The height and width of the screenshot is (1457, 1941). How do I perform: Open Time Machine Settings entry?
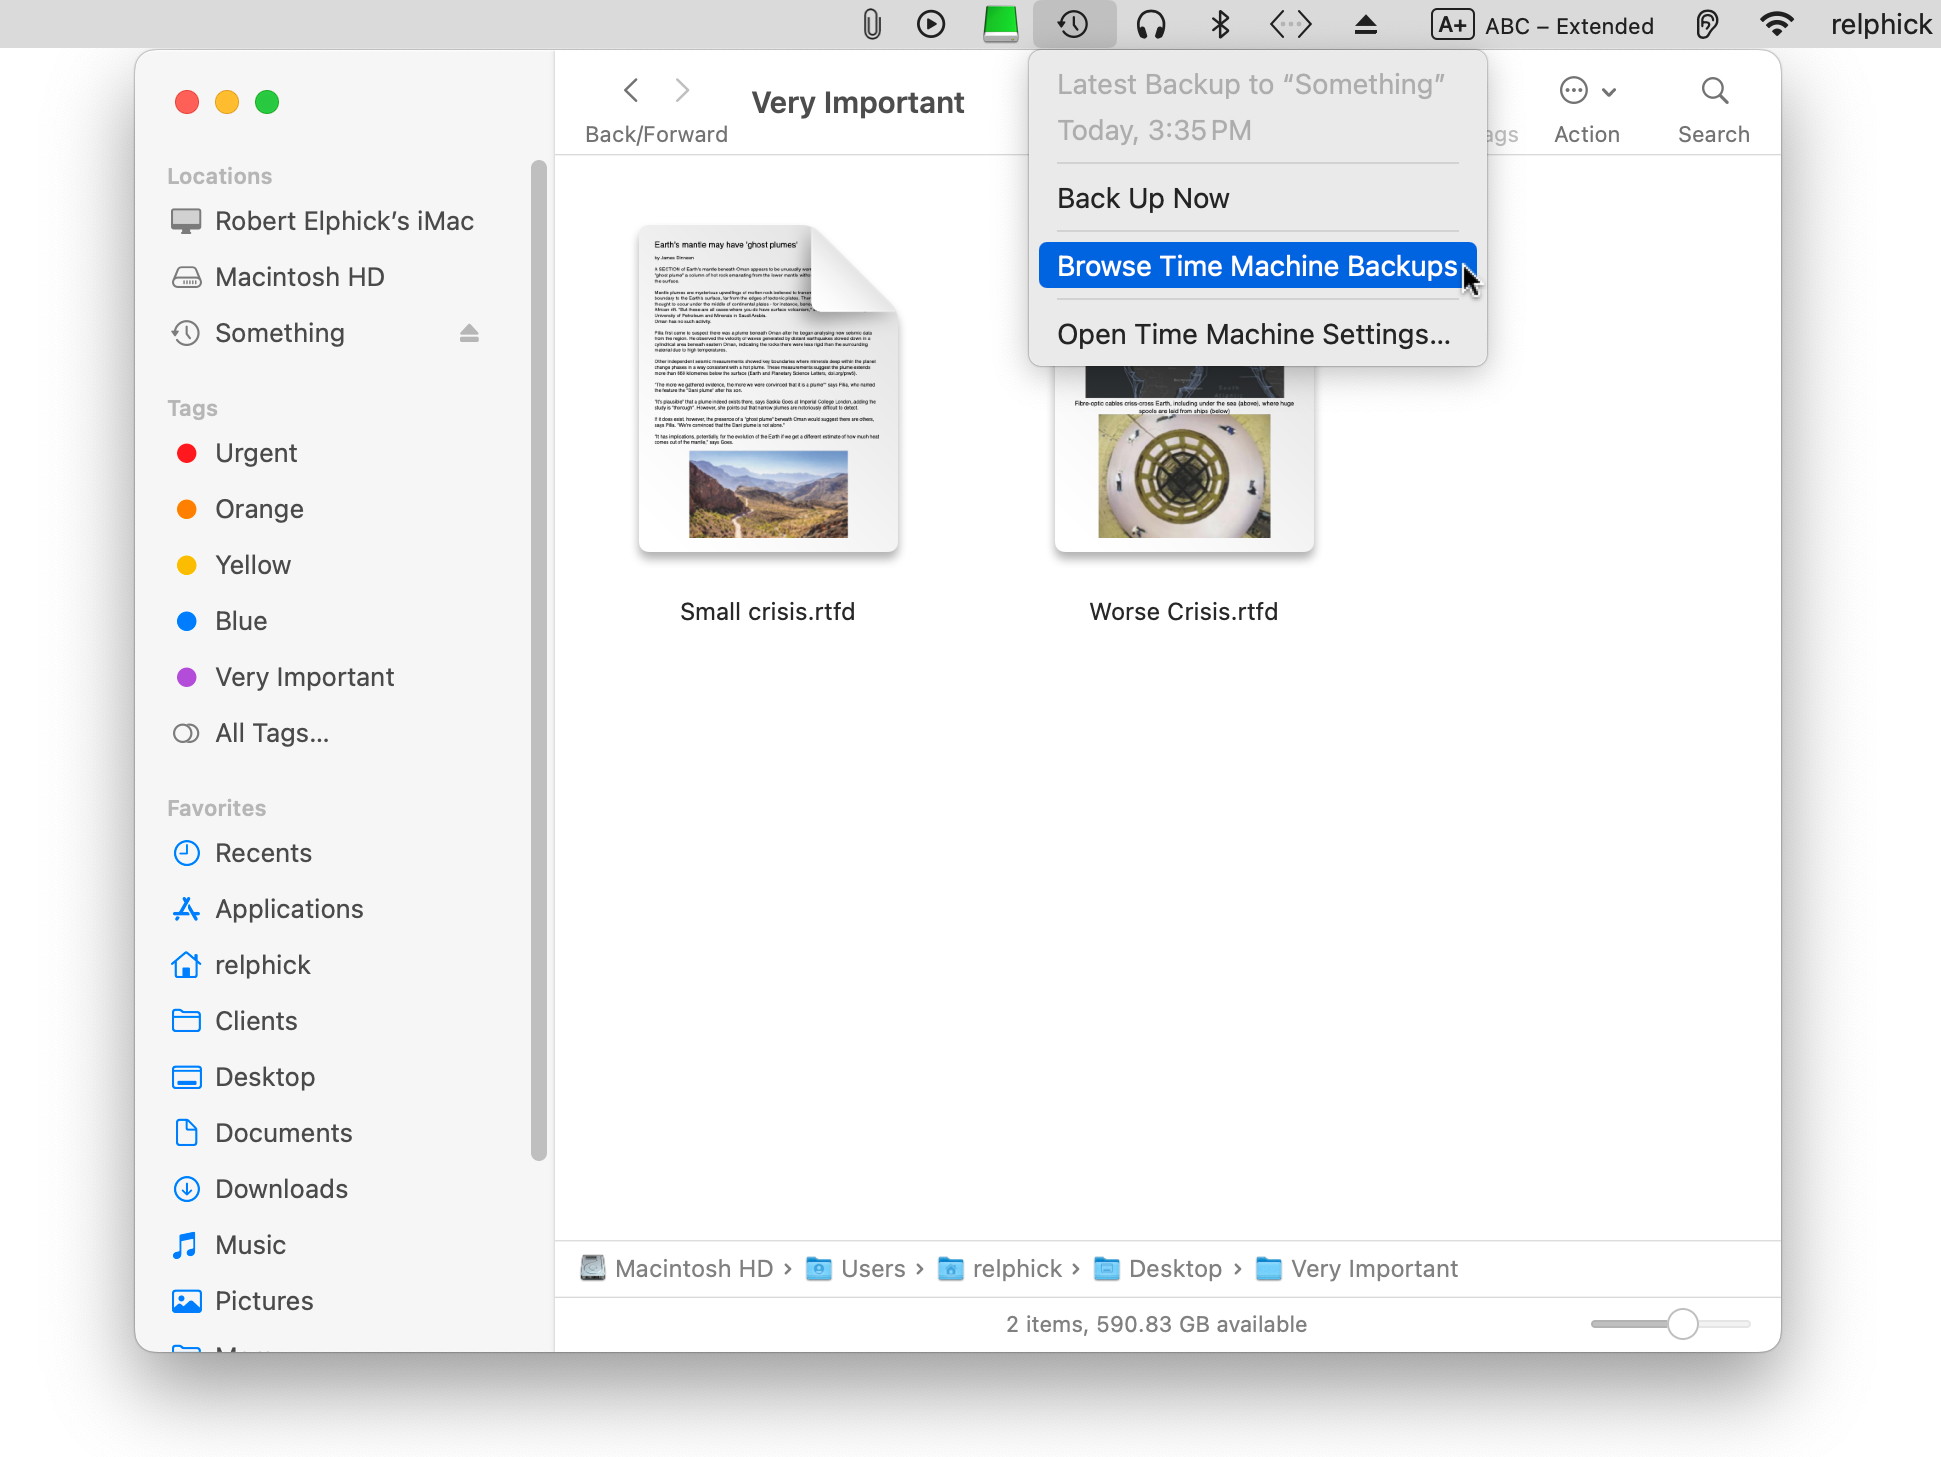(1253, 334)
